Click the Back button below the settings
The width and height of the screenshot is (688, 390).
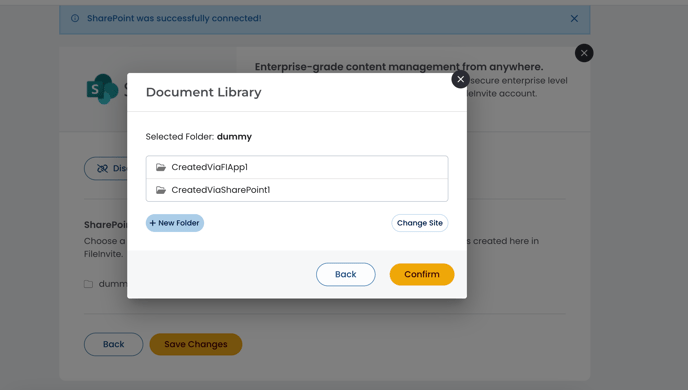pos(114,344)
